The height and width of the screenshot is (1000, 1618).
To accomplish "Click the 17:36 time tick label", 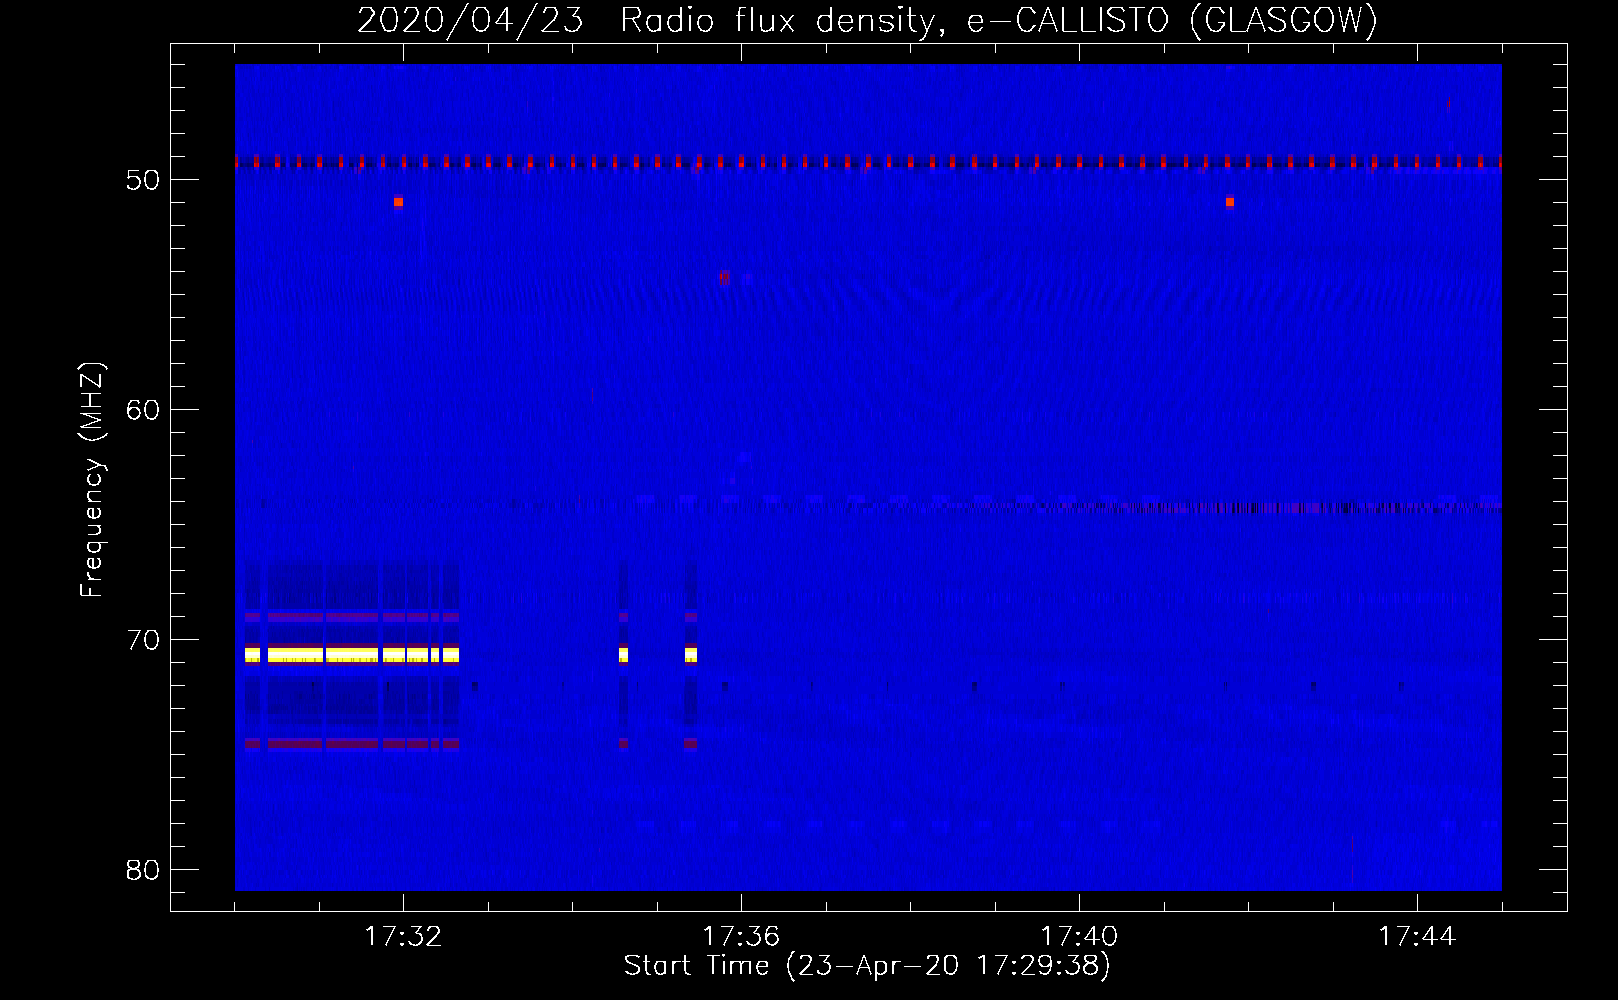I will click(x=741, y=937).
